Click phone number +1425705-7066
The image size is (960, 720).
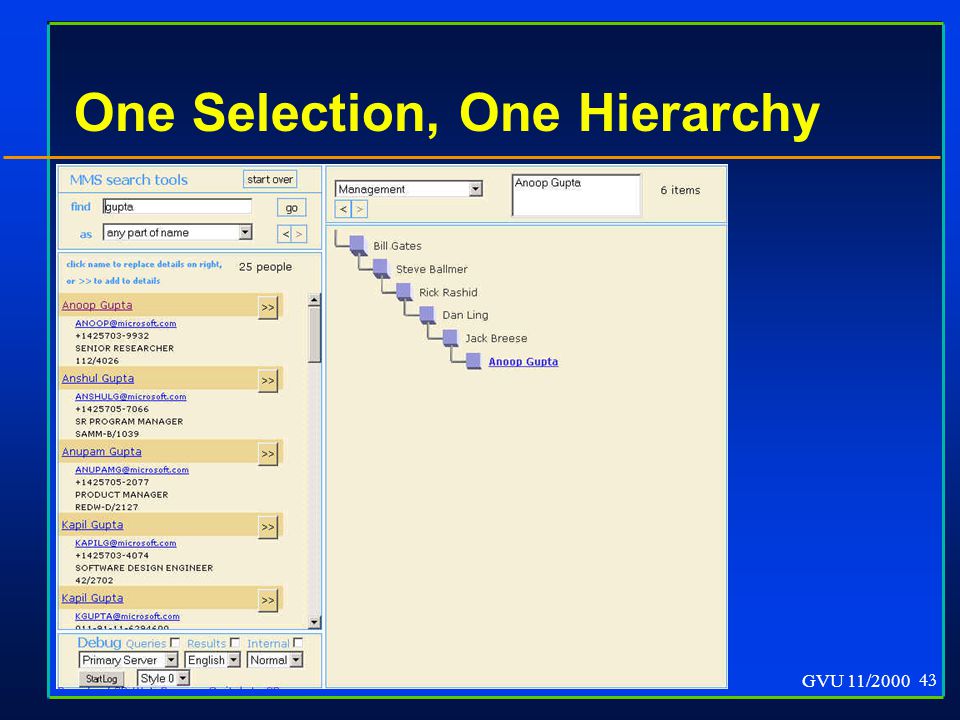(112, 408)
